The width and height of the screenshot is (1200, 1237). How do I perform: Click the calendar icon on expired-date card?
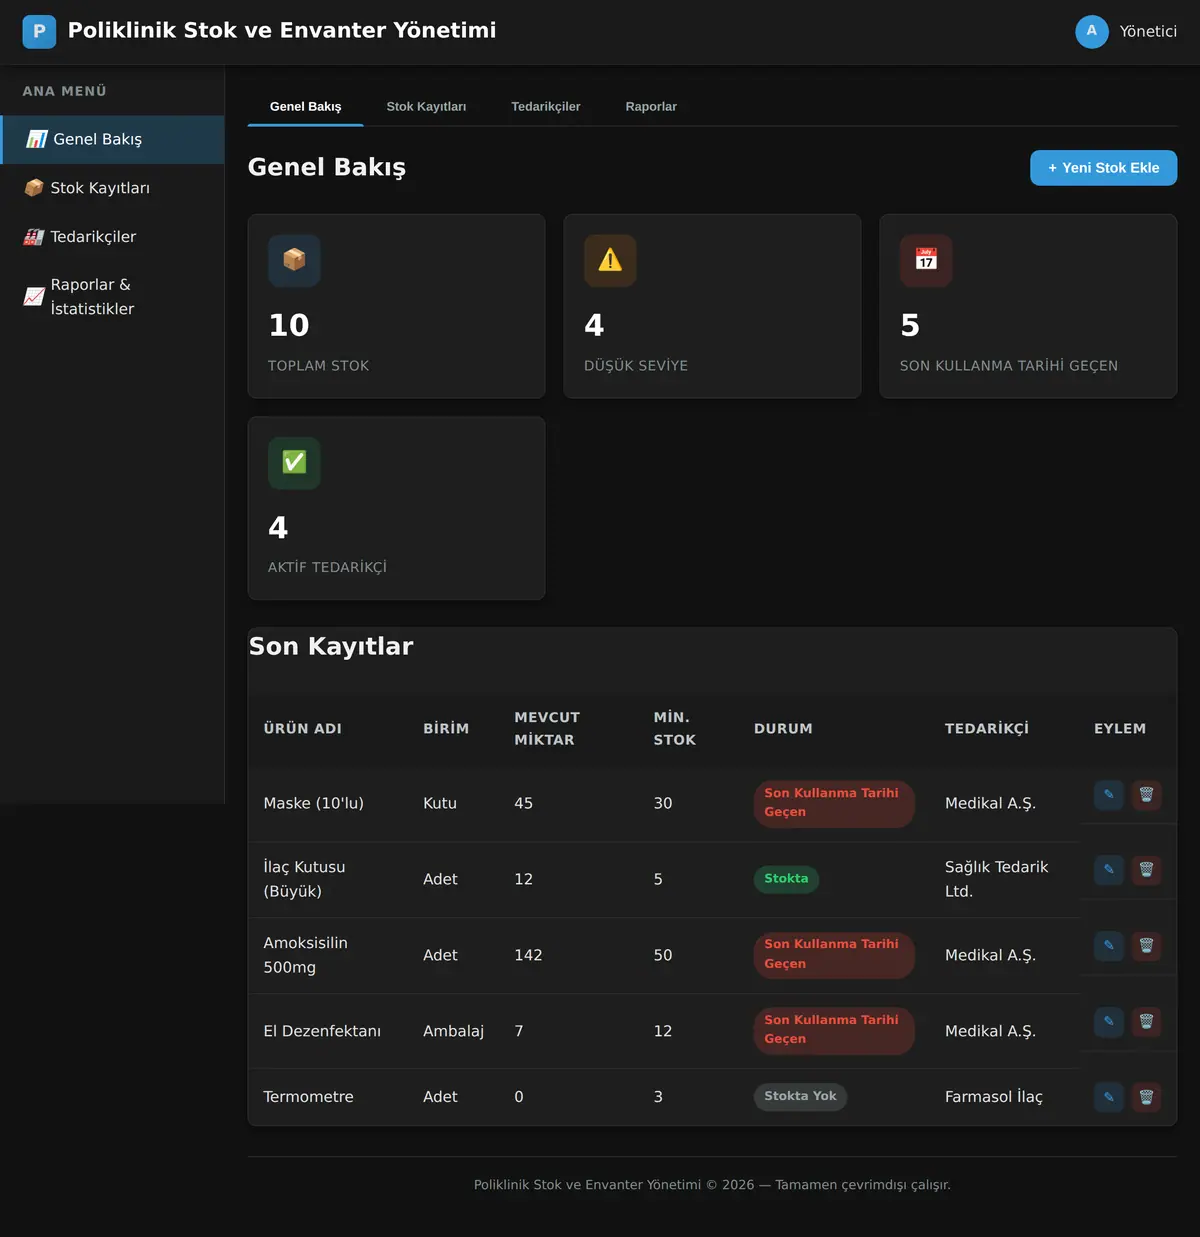coord(926,260)
